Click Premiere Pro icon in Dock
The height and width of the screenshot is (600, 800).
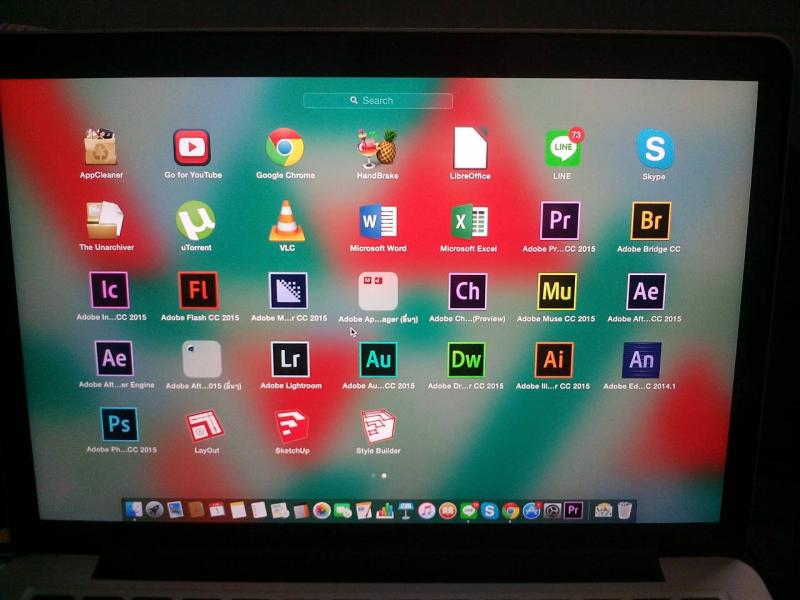[573, 510]
